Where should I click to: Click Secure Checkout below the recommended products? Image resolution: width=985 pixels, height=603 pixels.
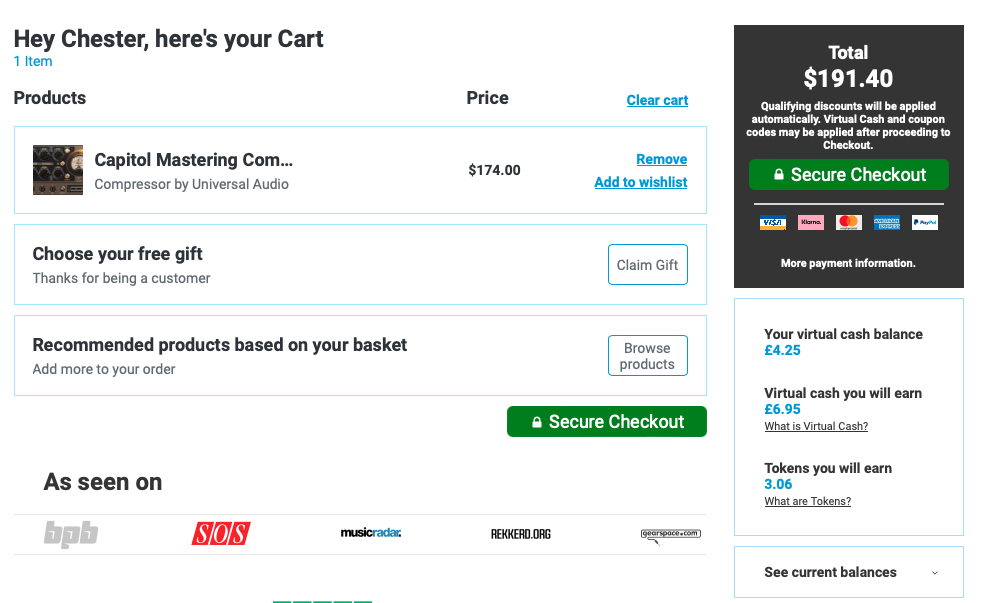pos(607,421)
